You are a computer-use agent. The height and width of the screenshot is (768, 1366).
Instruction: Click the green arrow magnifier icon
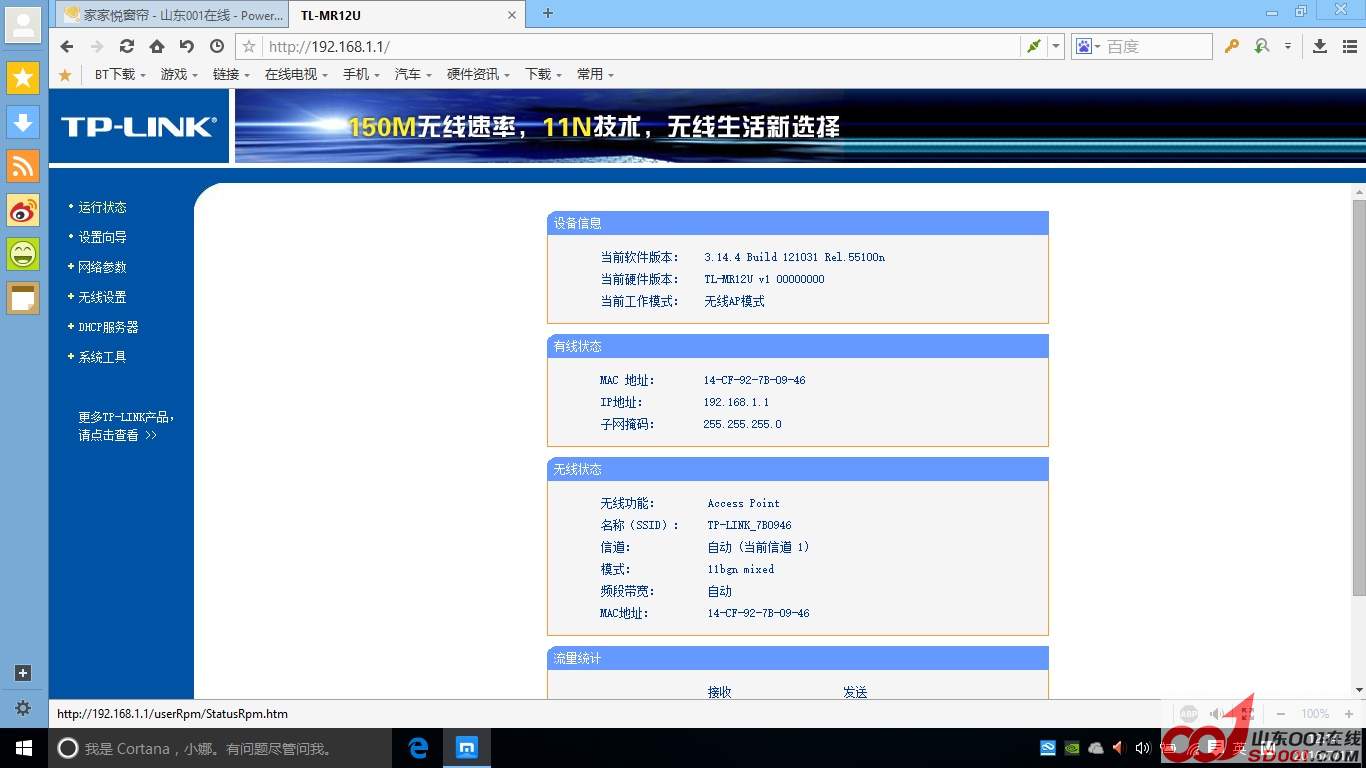pyautogui.click(x=1262, y=46)
